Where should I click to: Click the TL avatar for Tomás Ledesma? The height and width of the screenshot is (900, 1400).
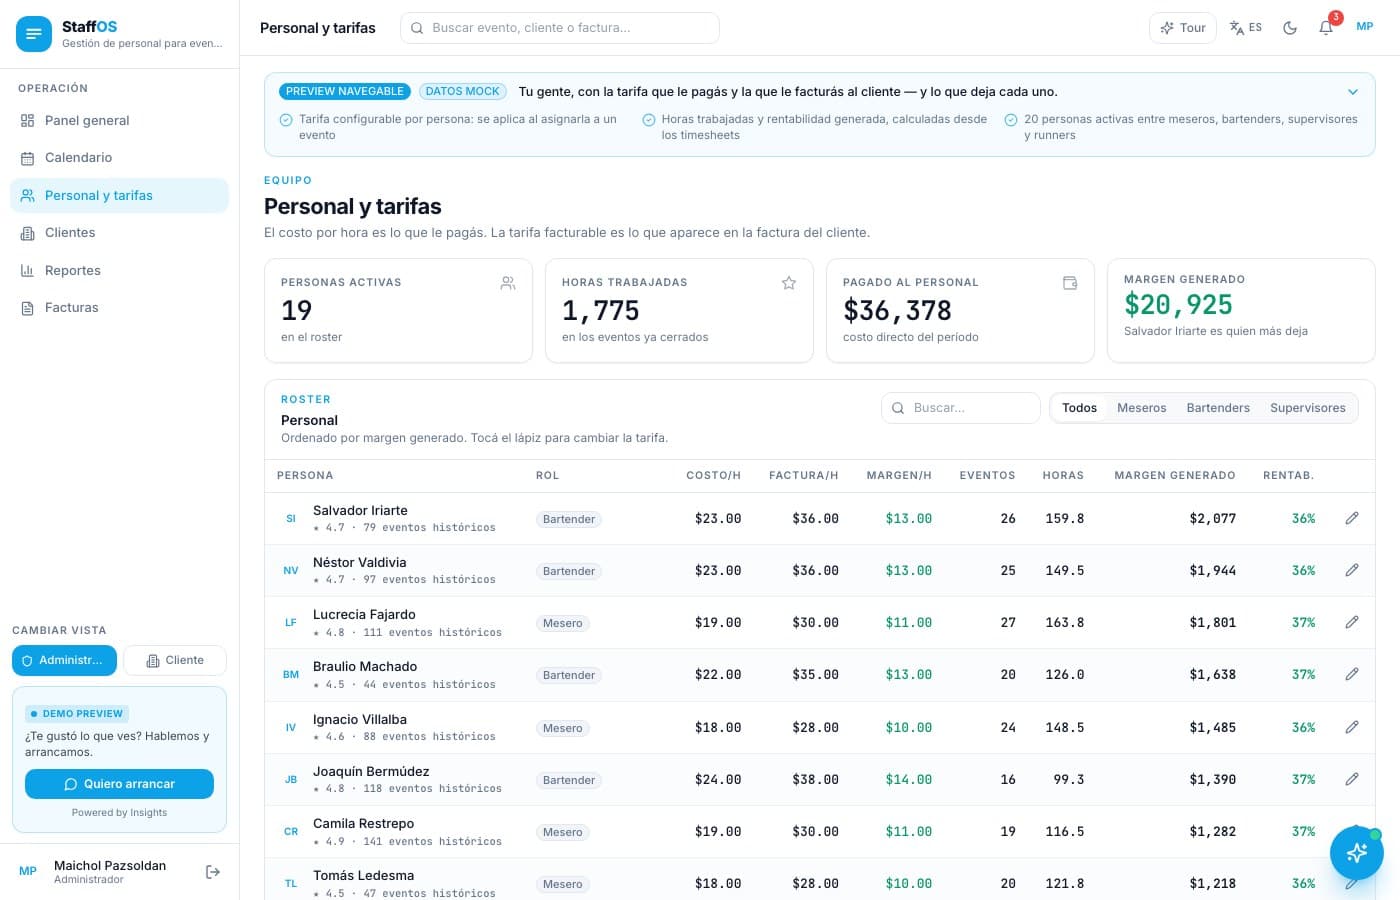291,883
